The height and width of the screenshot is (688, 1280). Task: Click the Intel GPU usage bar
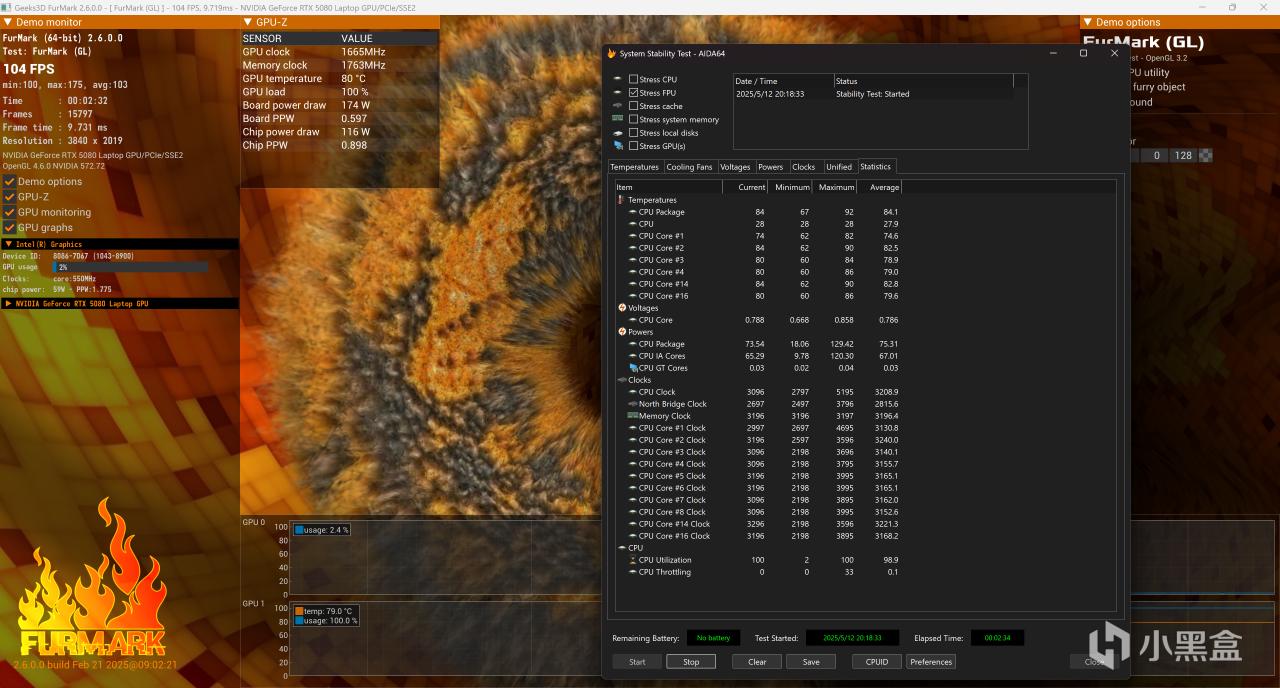(130, 267)
